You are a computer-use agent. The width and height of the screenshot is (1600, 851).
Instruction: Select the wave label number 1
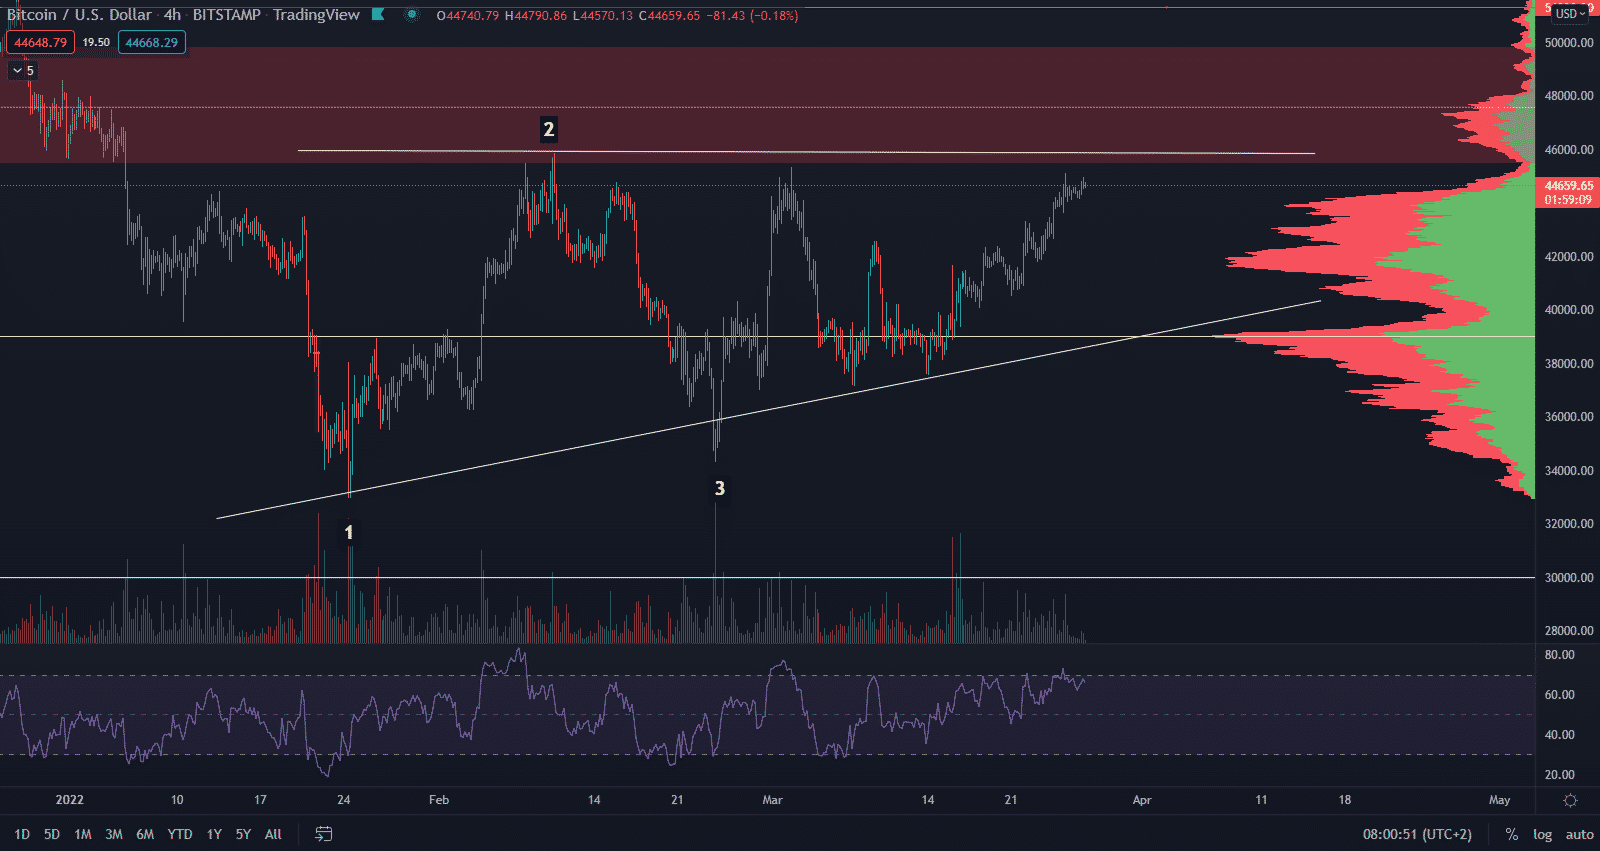[x=349, y=532]
